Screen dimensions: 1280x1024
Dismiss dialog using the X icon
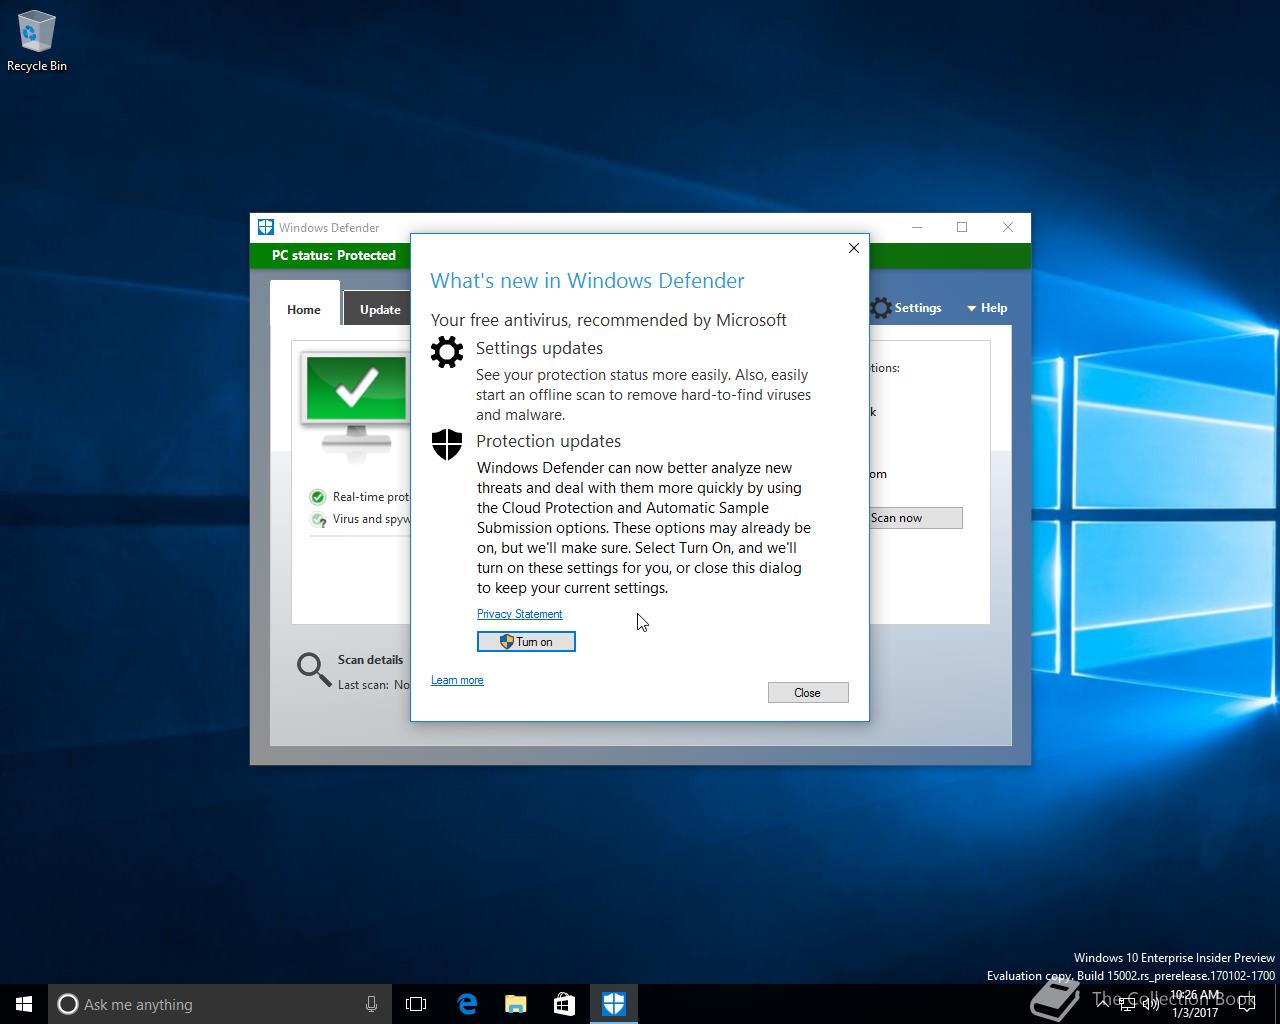pyautogui.click(x=854, y=248)
